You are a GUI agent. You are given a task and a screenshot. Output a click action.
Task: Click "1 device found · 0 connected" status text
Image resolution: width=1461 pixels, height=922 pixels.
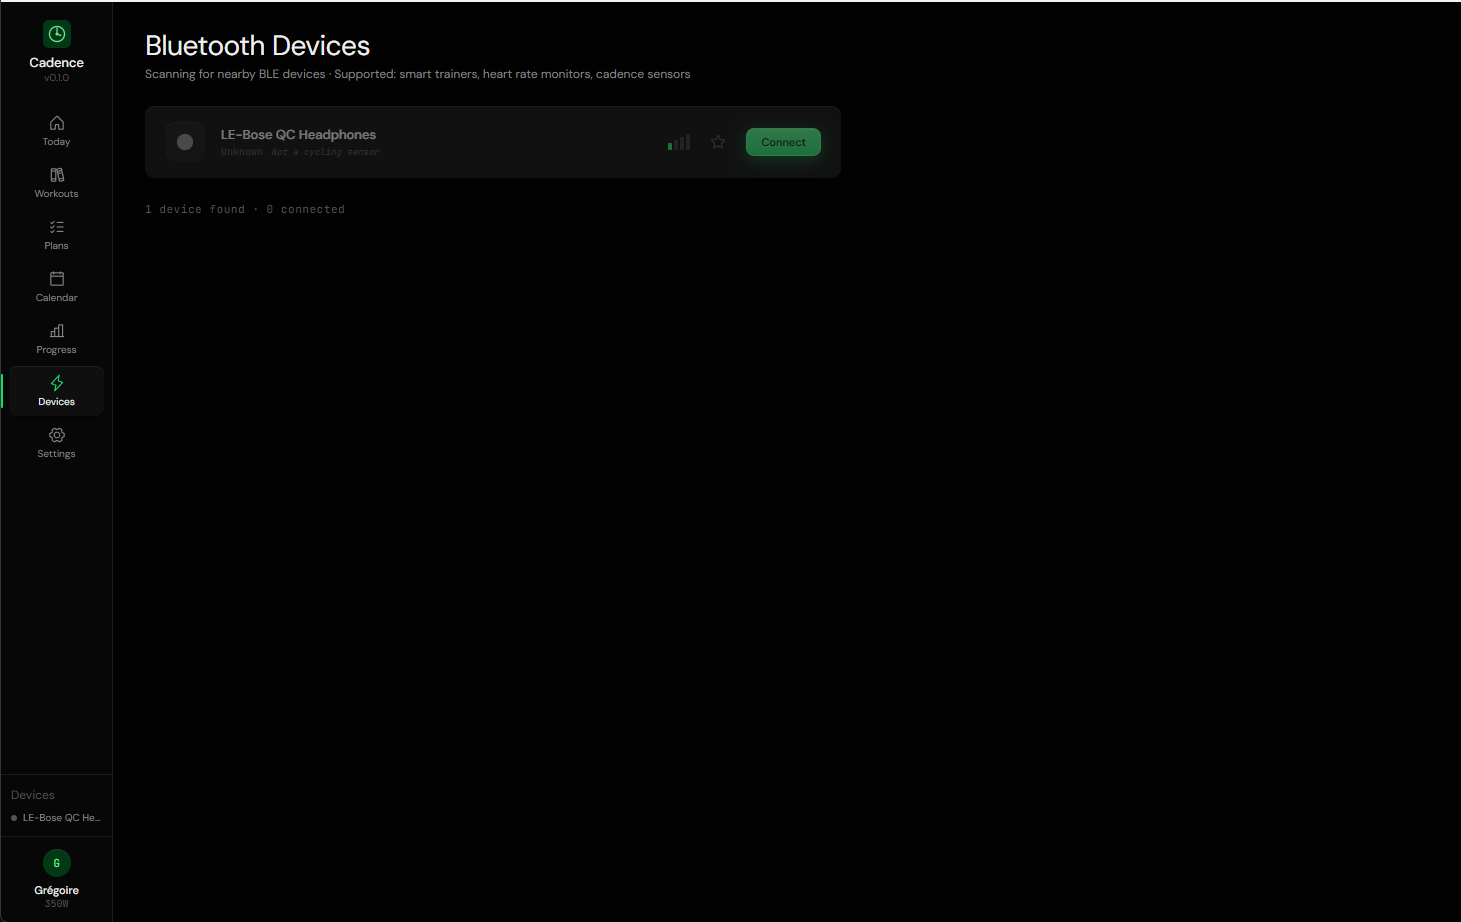coord(245,209)
